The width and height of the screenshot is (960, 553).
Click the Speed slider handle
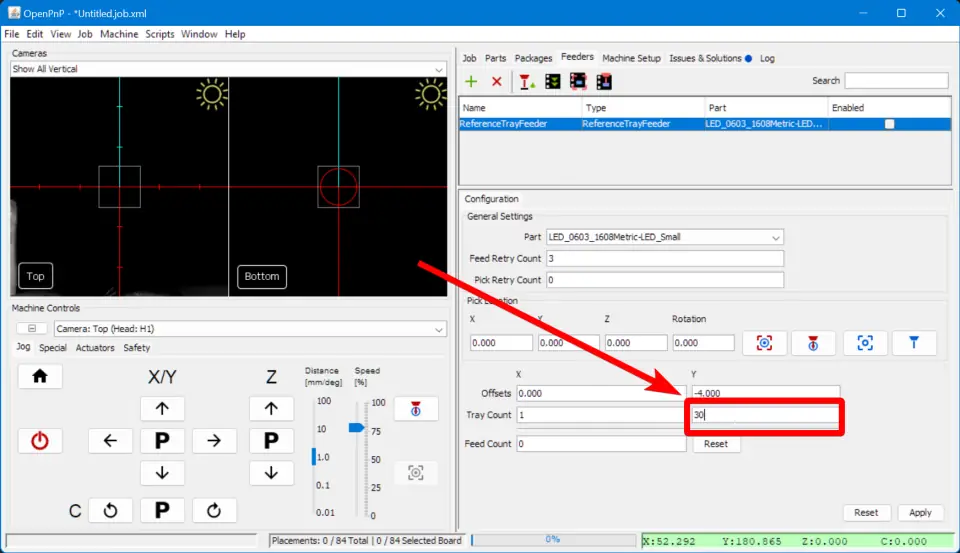click(355, 427)
